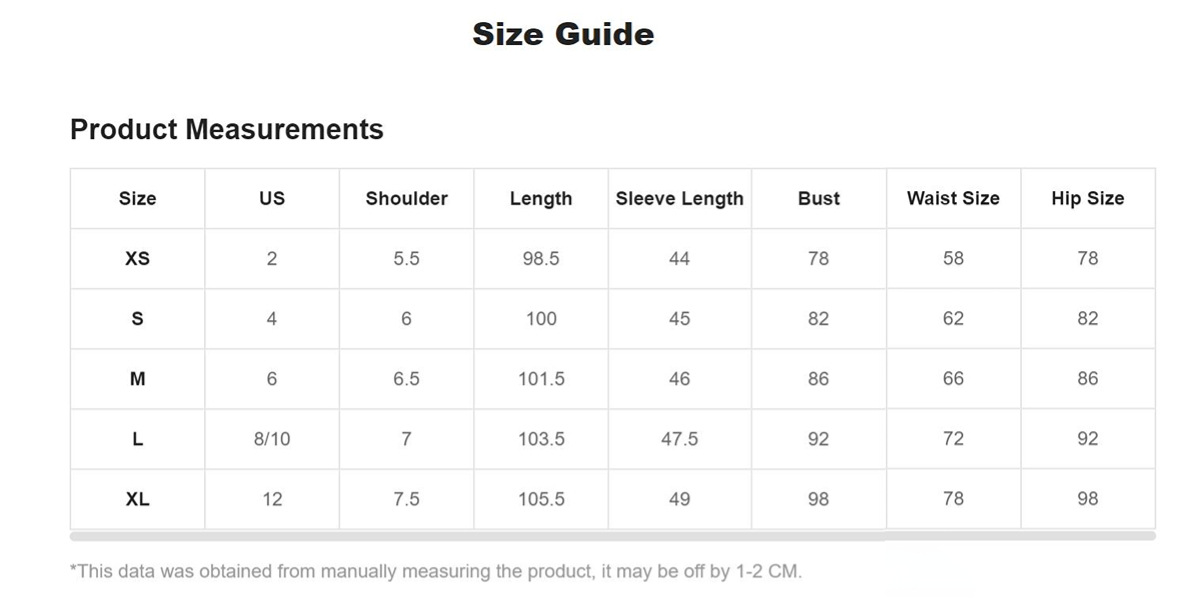1200x600 pixels.
Task: Click the XL size row label
Action: (137, 498)
